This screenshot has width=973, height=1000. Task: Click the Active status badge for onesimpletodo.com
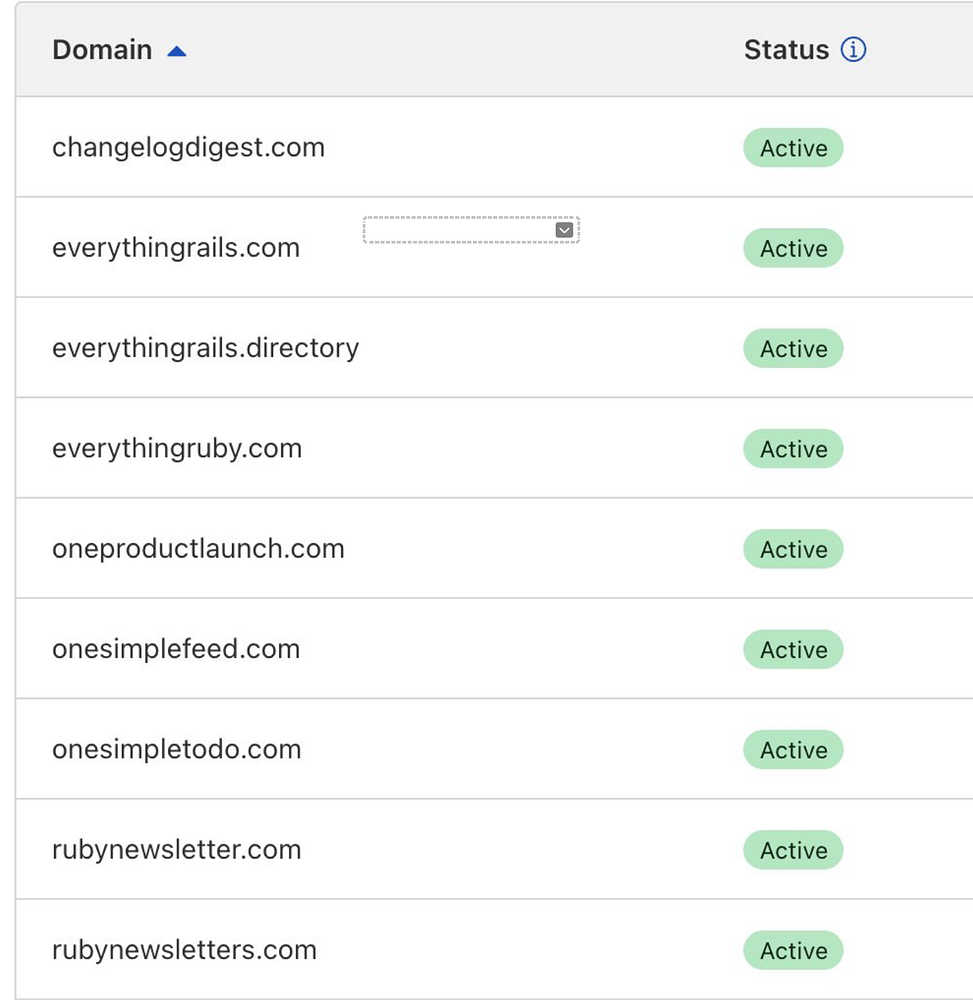pos(793,750)
